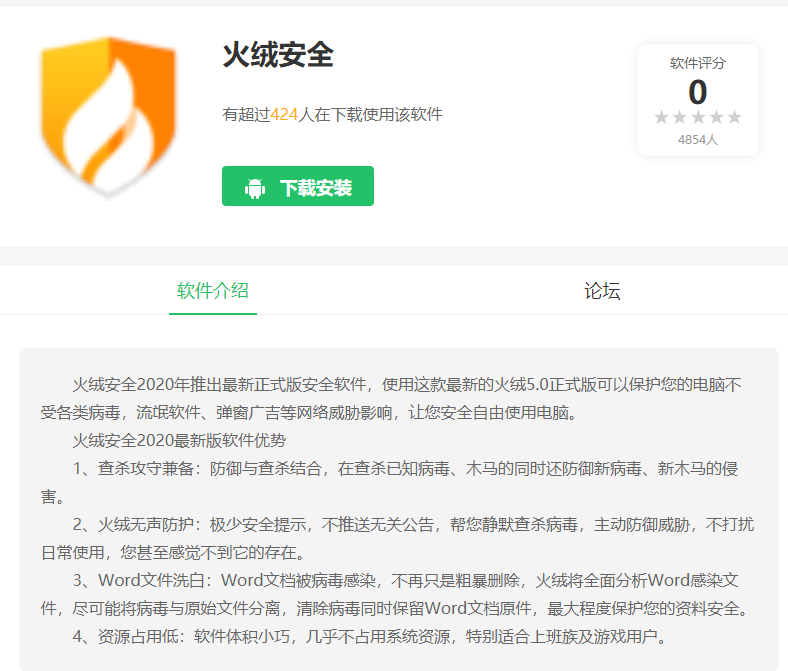Open the 软件介绍 tab
Viewport: 788px width, 671px height.
click(x=213, y=291)
